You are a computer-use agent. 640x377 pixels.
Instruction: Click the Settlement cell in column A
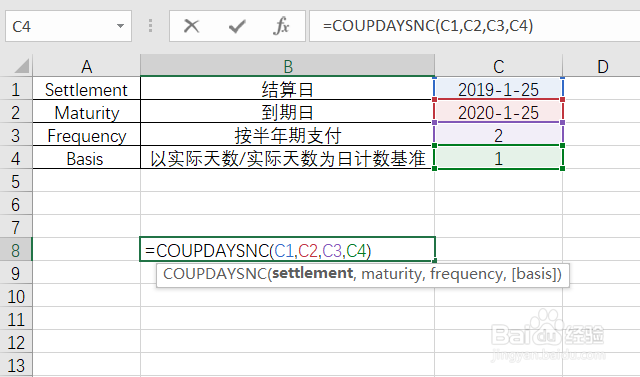coord(87,89)
